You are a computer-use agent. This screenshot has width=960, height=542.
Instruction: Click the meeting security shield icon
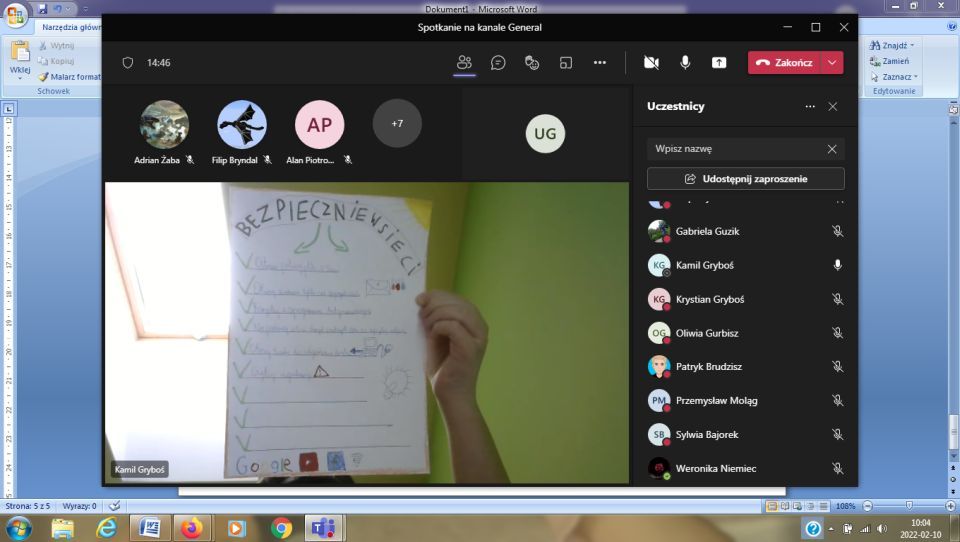click(127, 62)
